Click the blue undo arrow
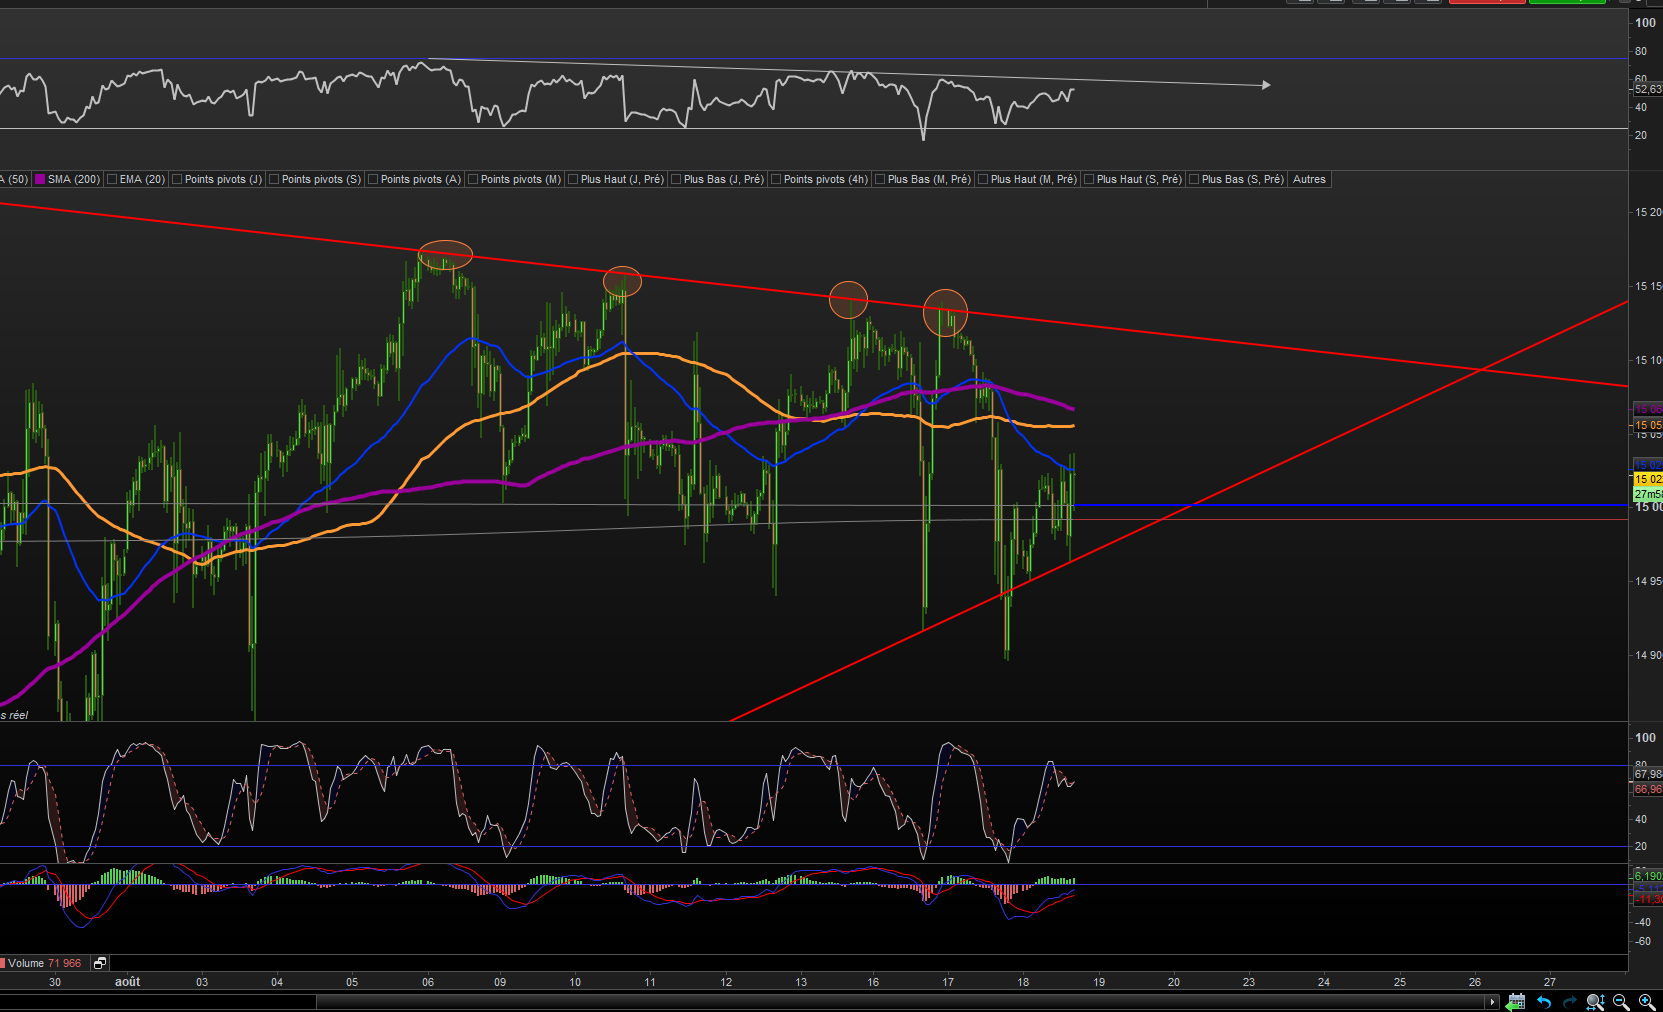 point(1544,1002)
